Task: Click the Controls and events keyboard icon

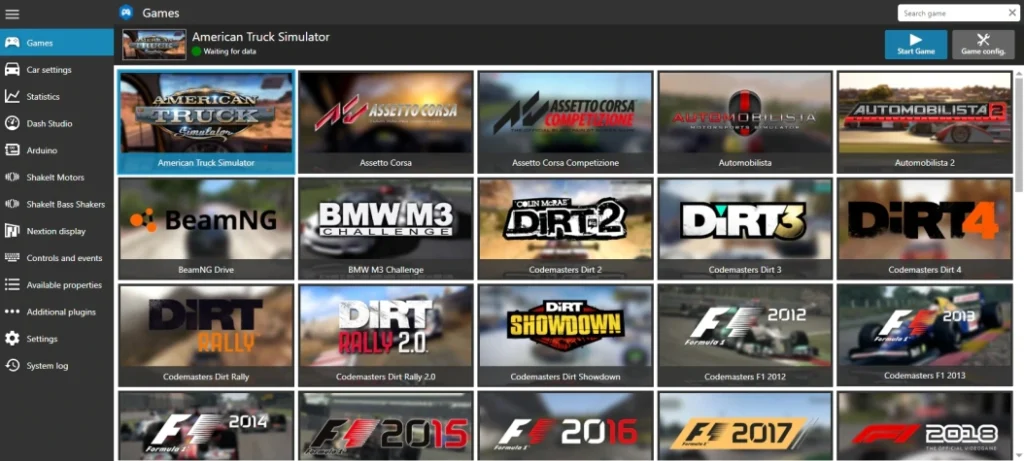Action: (12, 257)
